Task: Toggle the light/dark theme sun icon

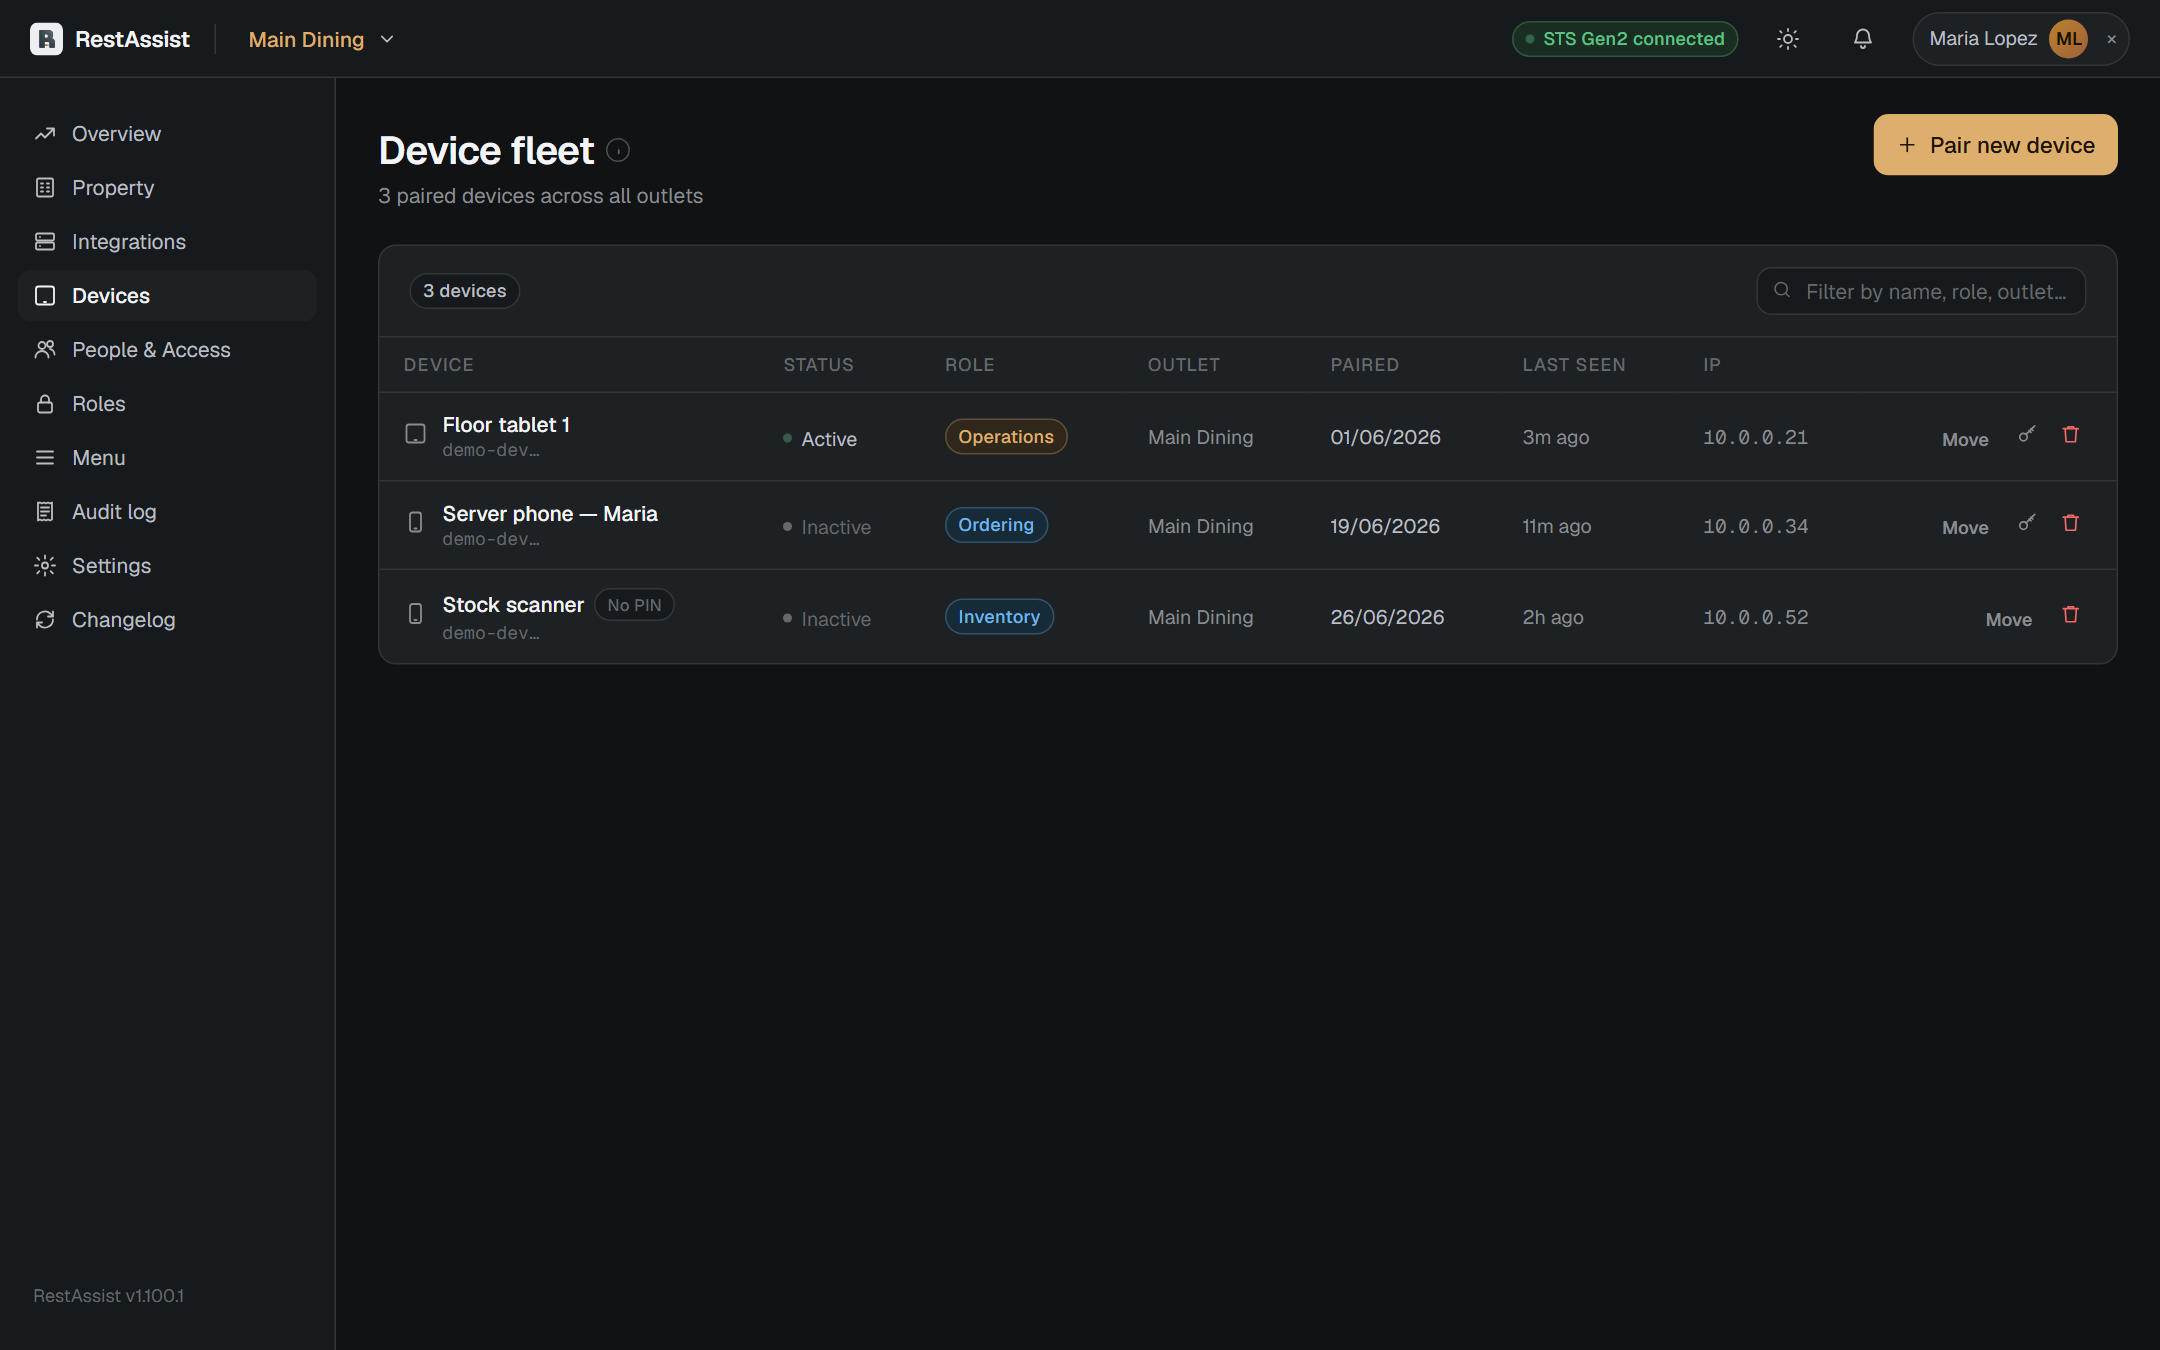Action: click(1788, 39)
